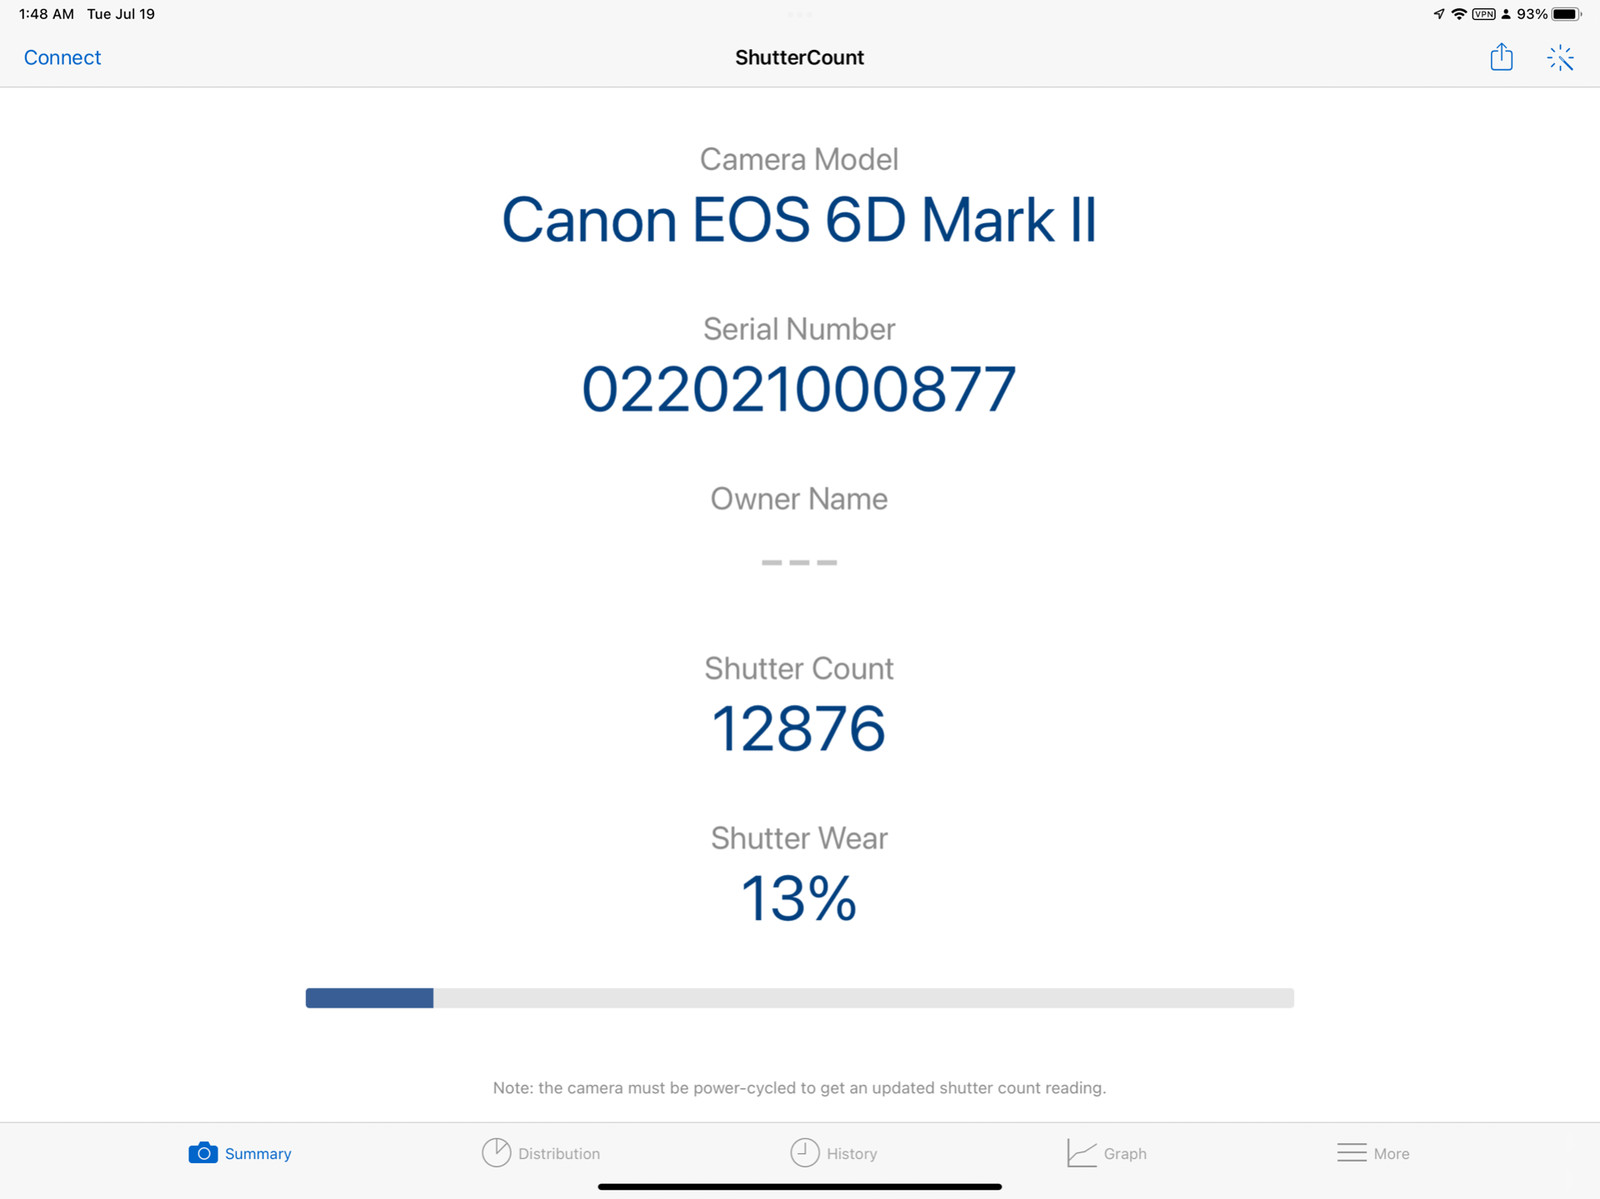Switch to the Distribution tab label
The image size is (1600, 1199).
(559, 1154)
